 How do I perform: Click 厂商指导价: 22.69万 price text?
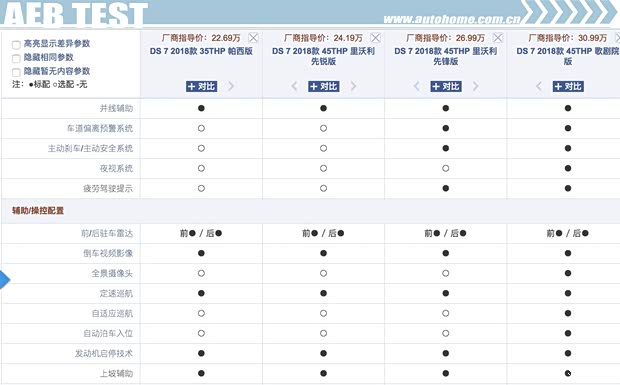pos(201,38)
